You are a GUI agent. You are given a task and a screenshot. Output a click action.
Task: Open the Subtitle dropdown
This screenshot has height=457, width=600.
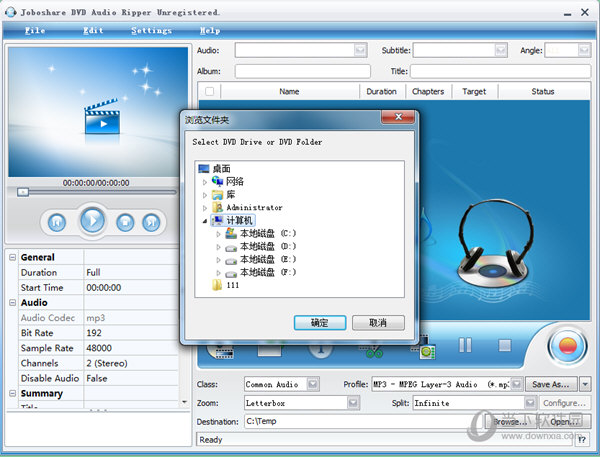pos(501,50)
